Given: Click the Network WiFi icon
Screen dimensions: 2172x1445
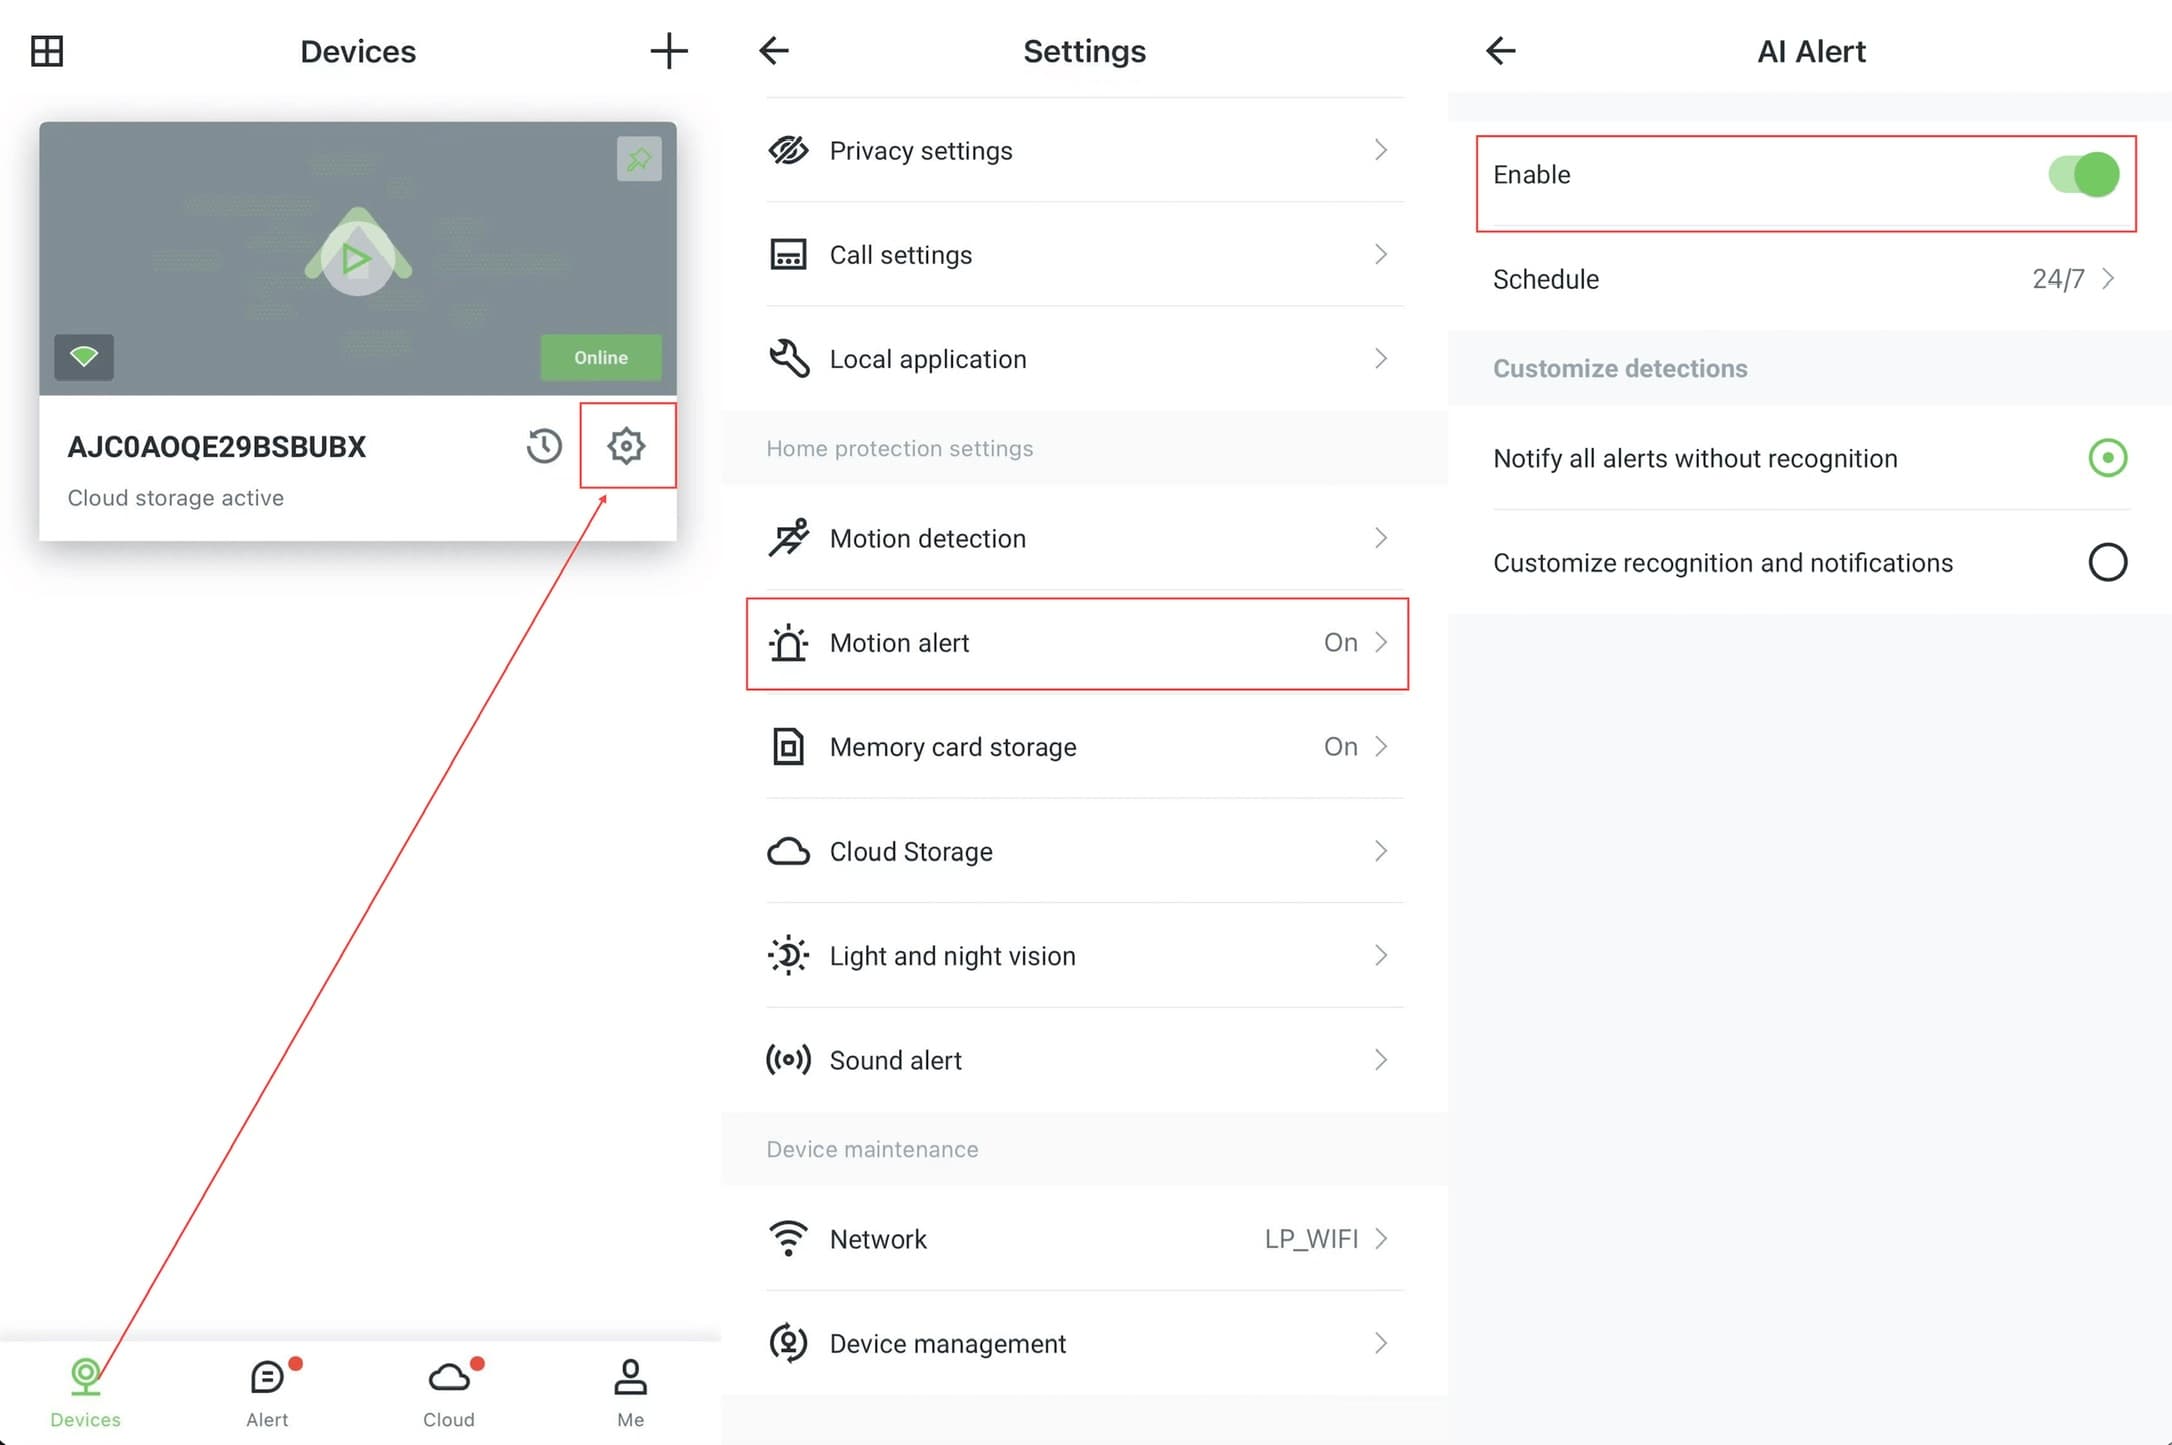Looking at the screenshot, I should pyautogui.click(x=788, y=1239).
